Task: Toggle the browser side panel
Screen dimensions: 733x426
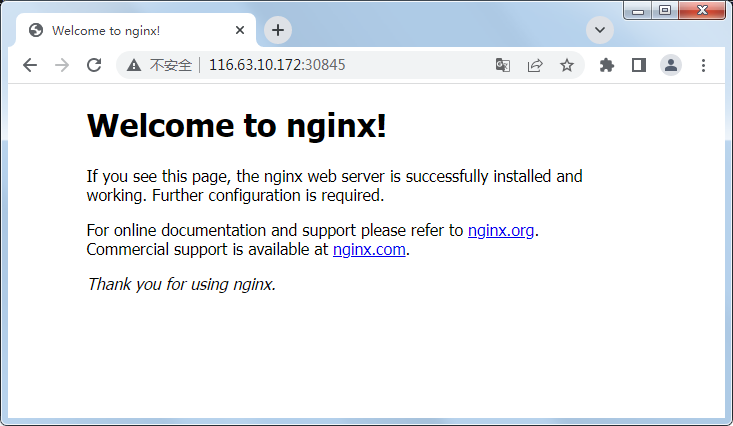Action: (639, 65)
